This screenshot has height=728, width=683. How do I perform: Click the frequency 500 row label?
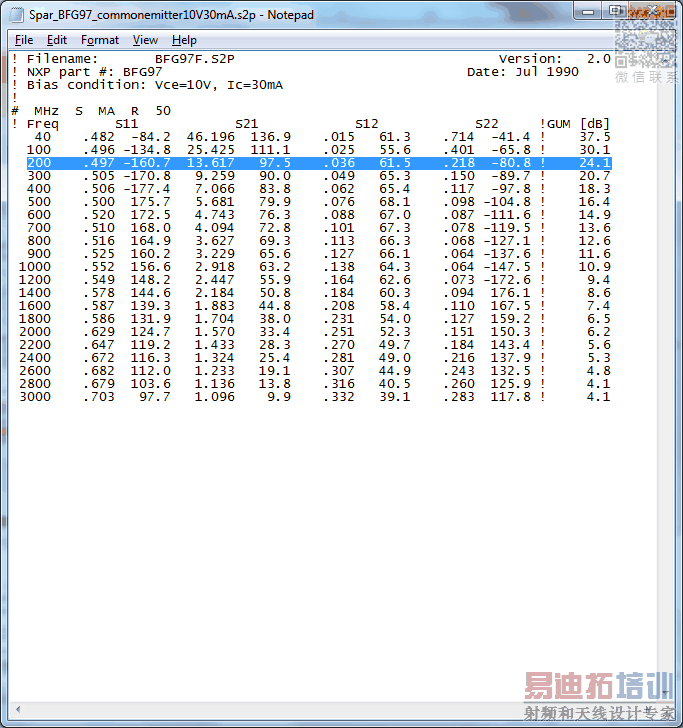pos(39,202)
